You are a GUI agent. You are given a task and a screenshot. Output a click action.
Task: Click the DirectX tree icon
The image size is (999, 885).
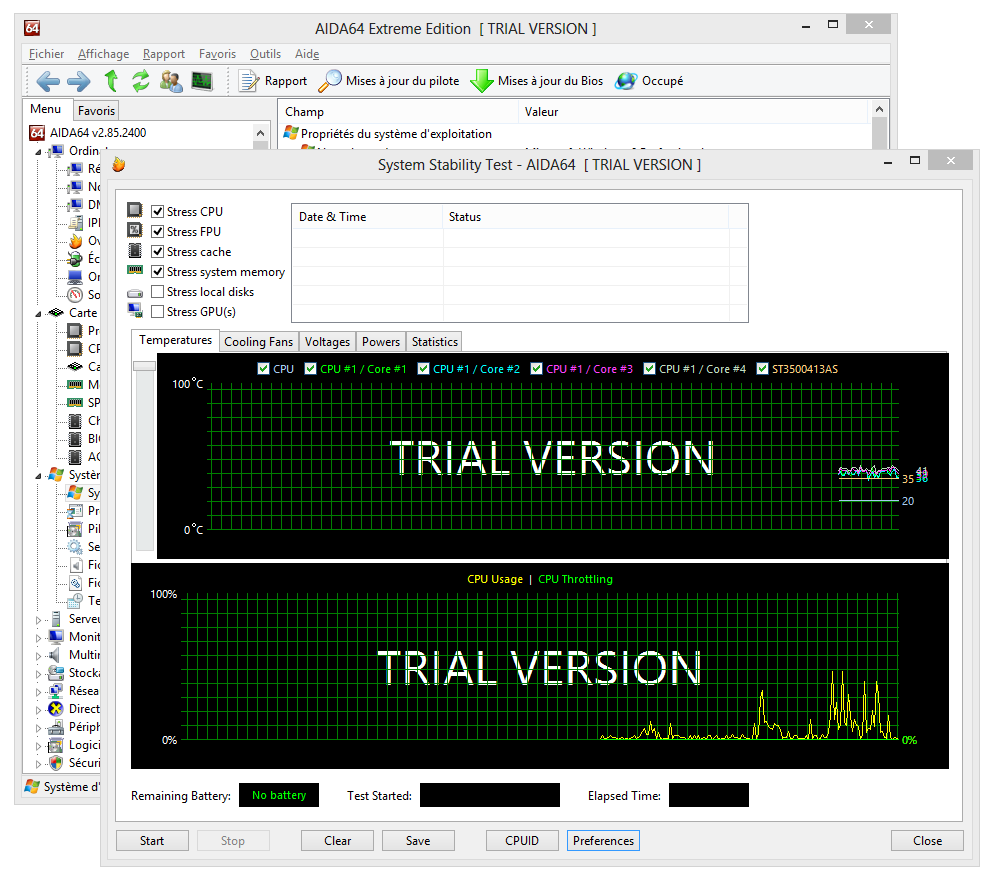pyautogui.click(x=56, y=709)
